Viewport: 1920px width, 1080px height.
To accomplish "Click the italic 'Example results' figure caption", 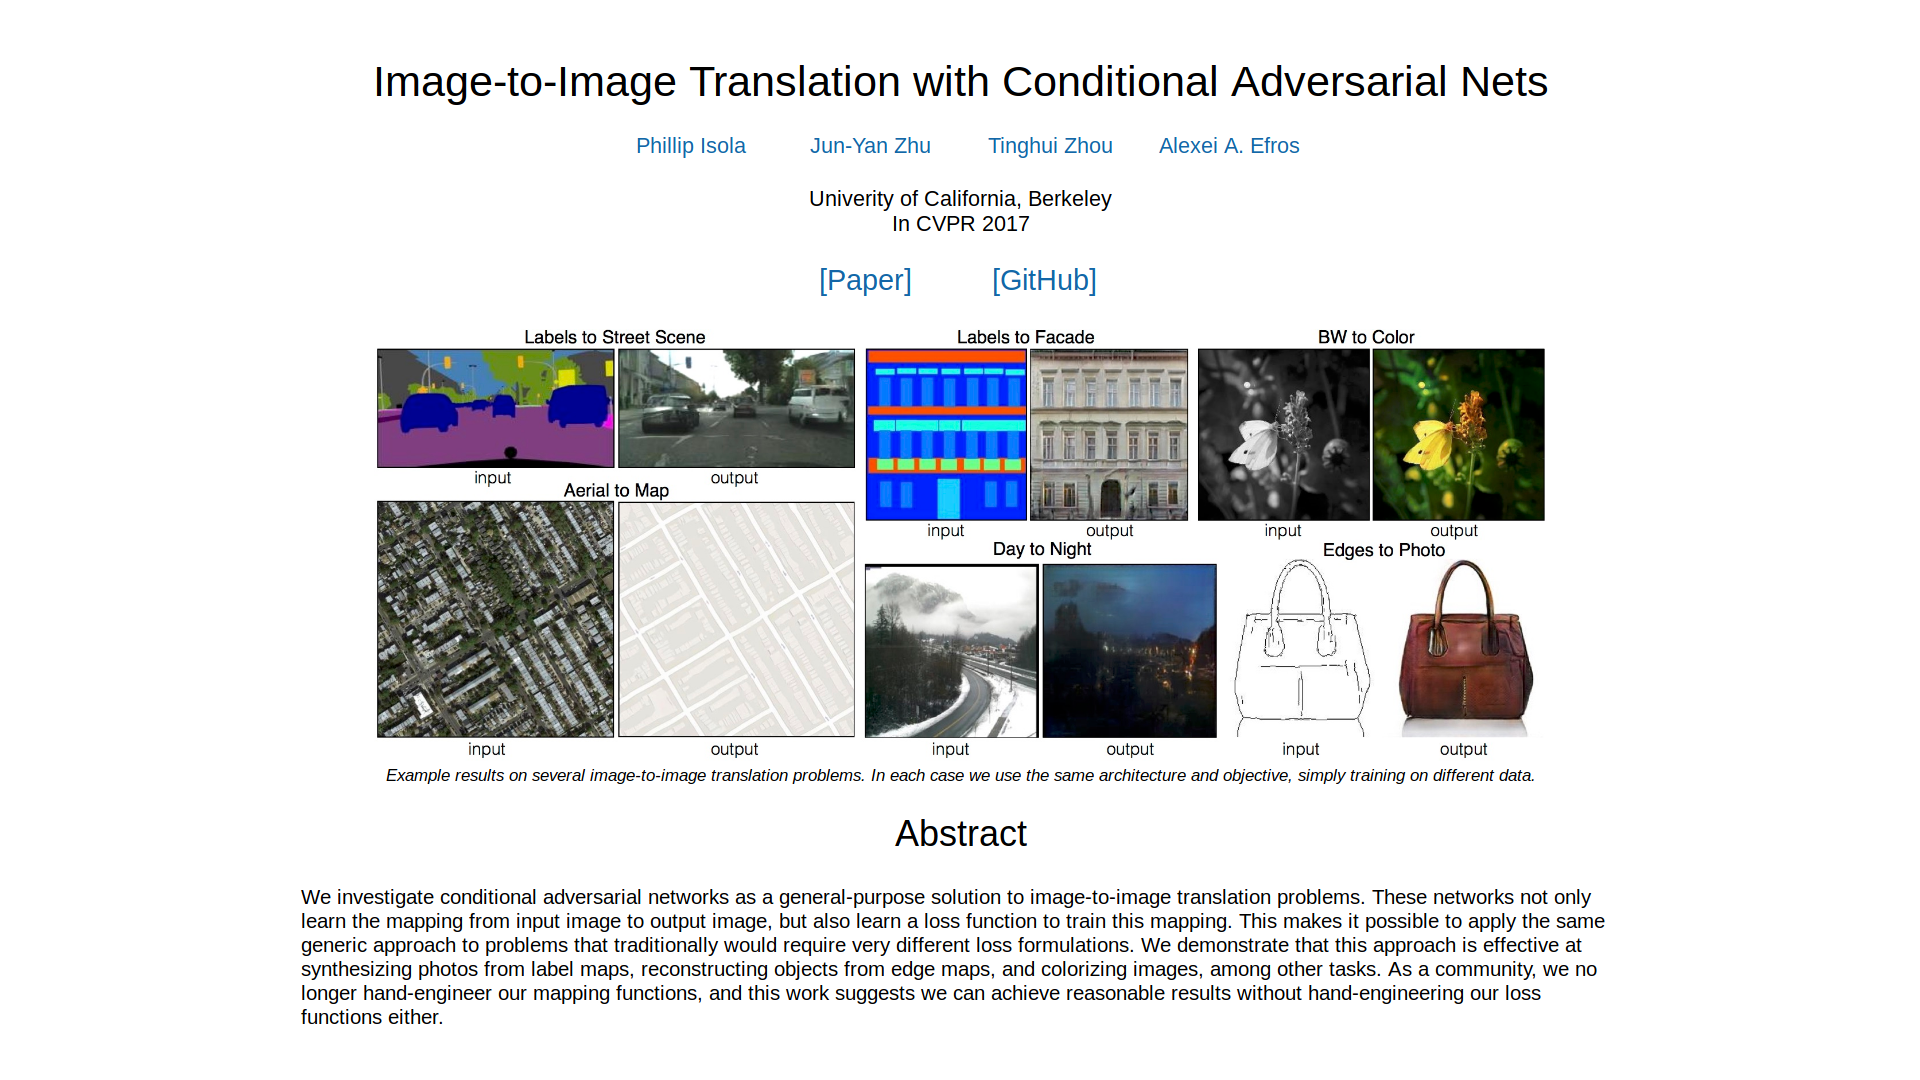I will point(960,776).
